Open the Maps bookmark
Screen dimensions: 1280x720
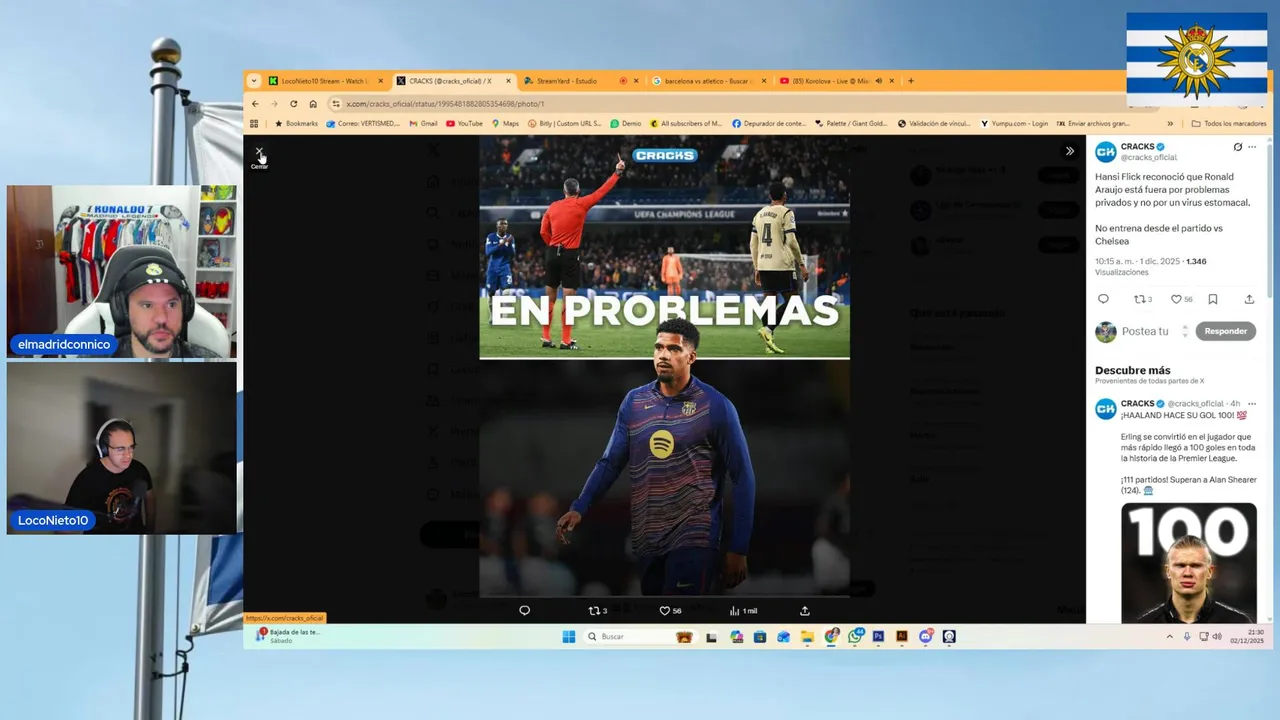point(505,124)
